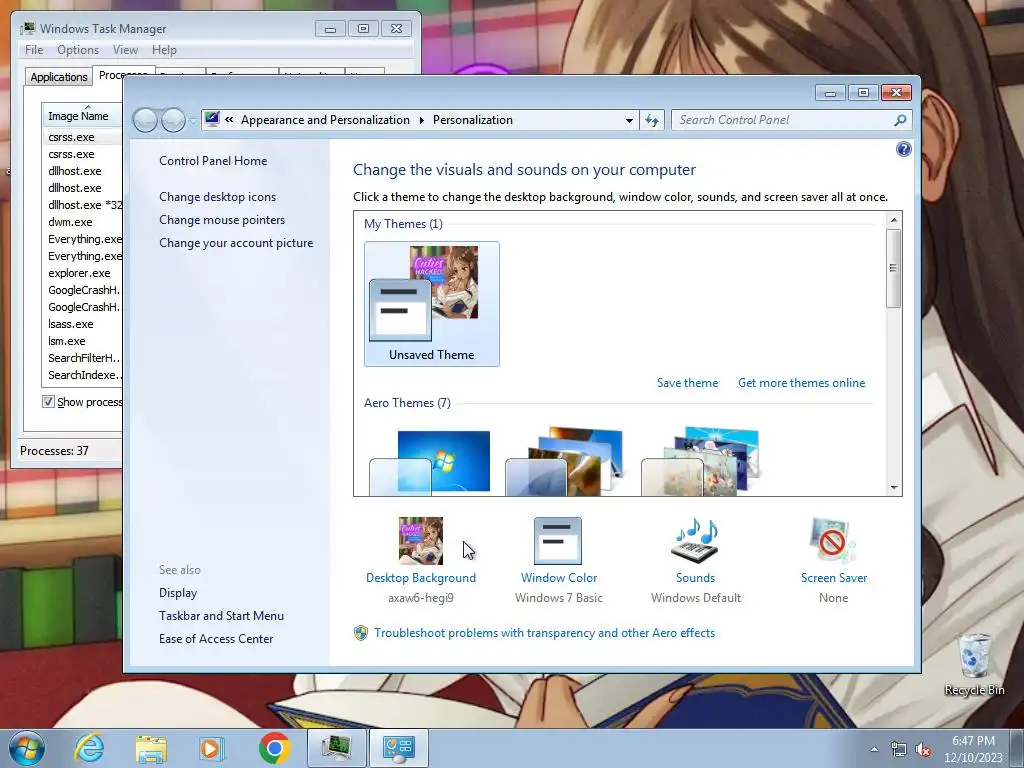This screenshot has width=1024, height=768.
Task: Select the Windows 7 Aero theme thumbnail
Action: [x=430, y=462]
